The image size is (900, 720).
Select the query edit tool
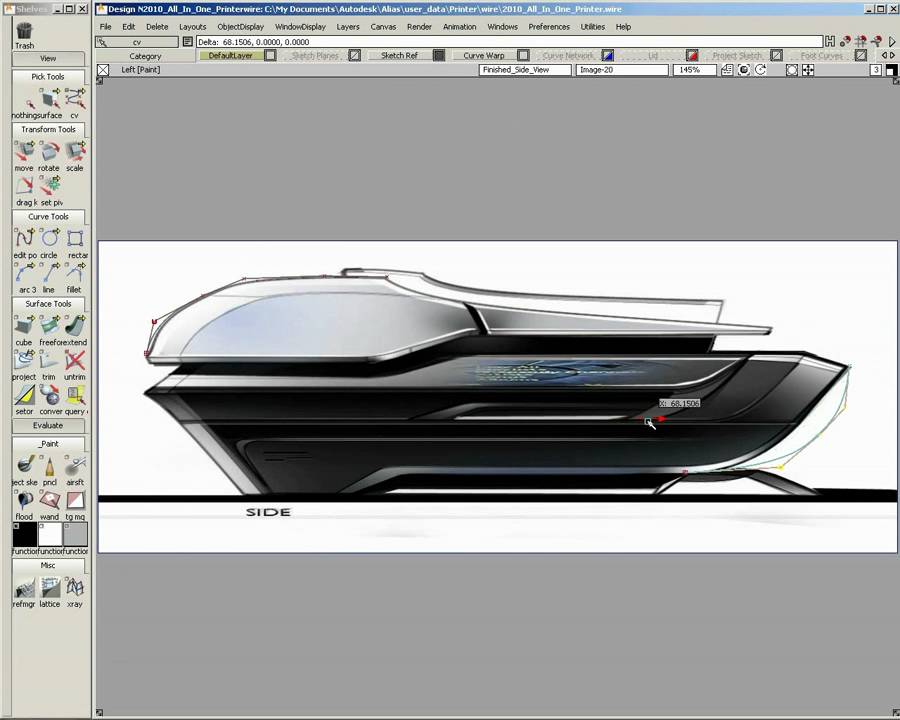click(75, 395)
